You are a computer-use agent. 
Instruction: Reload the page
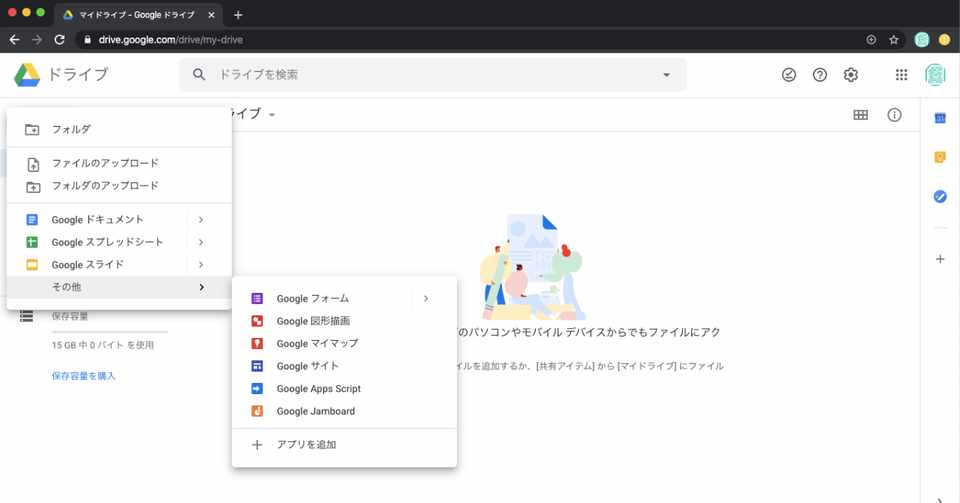tap(59, 40)
